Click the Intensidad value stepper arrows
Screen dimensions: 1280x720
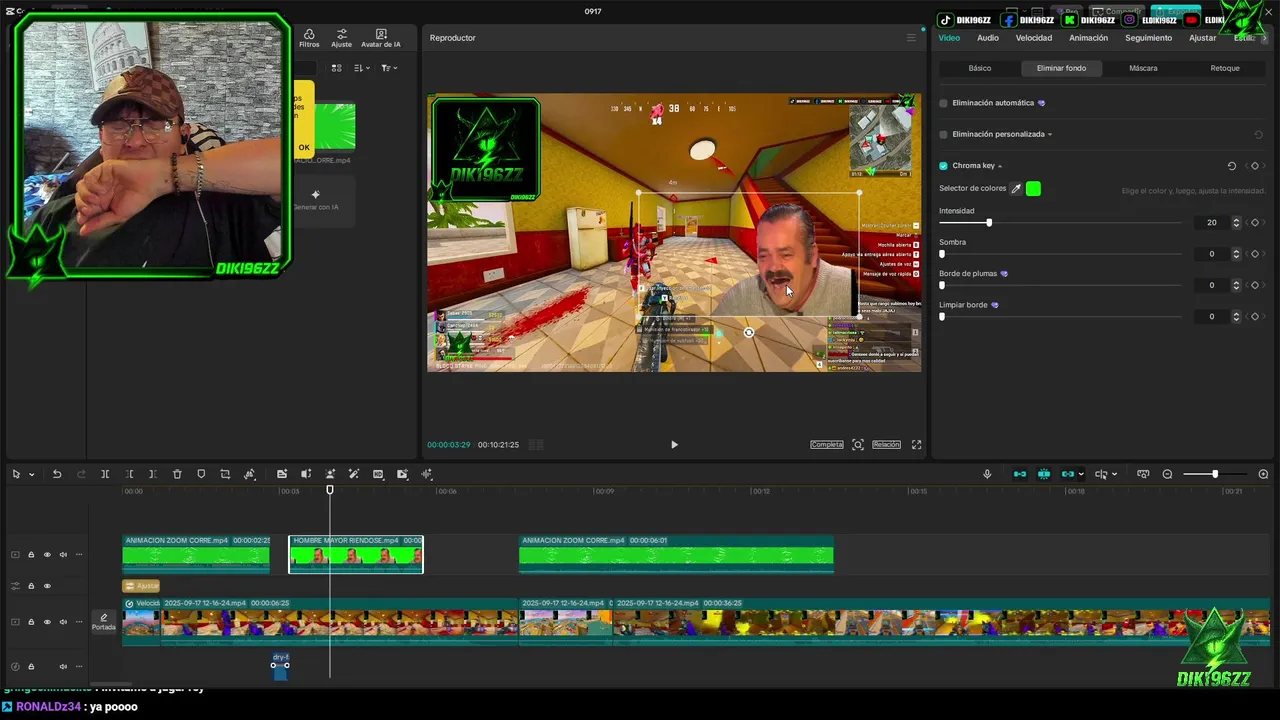pyautogui.click(x=1236, y=222)
